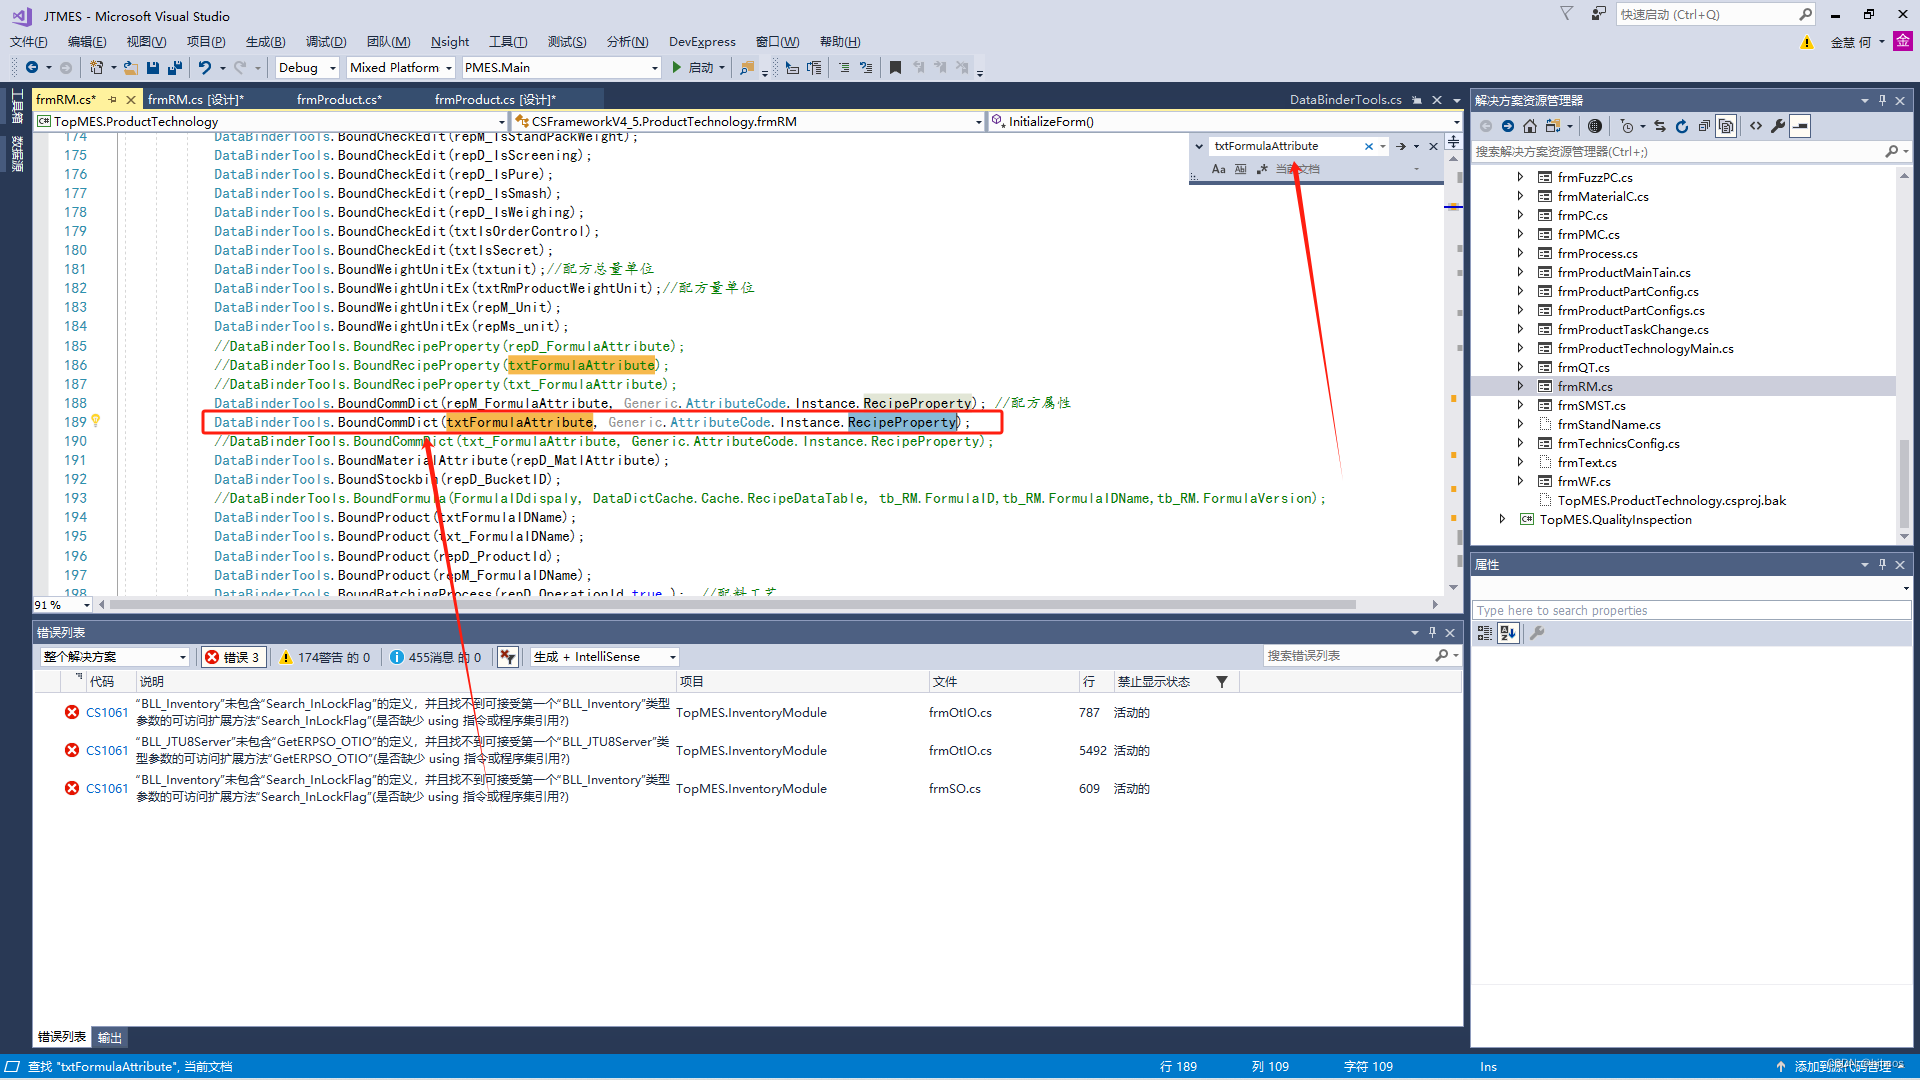Image resolution: width=1920 pixels, height=1080 pixels.
Task: Click the Find in Files toolbar icon
Action: (x=747, y=68)
